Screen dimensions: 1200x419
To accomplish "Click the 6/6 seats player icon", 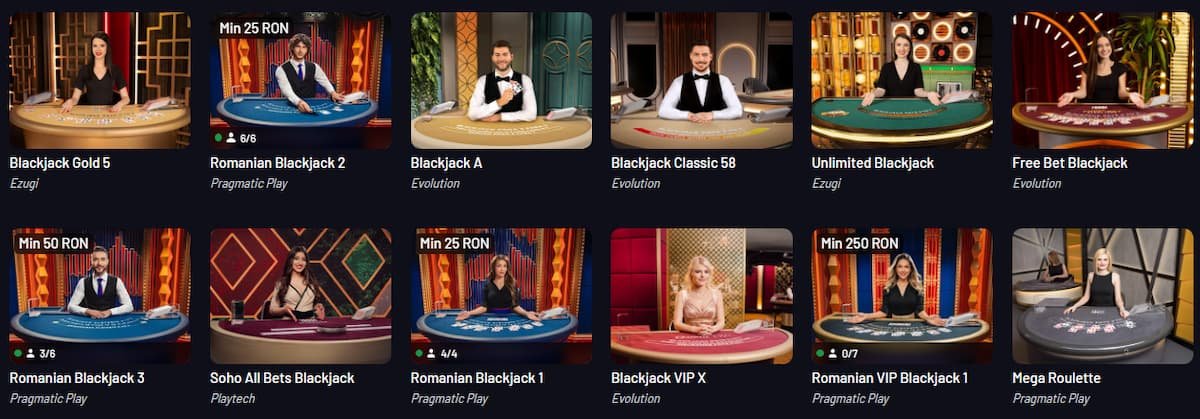I will point(231,137).
